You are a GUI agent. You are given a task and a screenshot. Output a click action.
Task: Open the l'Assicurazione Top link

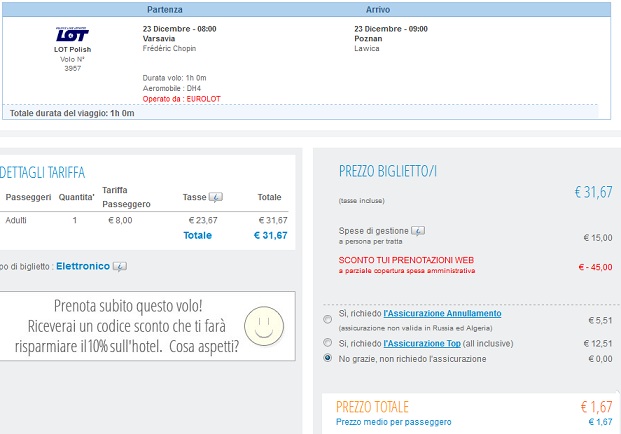pyautogui.click(x=422, y=343)
